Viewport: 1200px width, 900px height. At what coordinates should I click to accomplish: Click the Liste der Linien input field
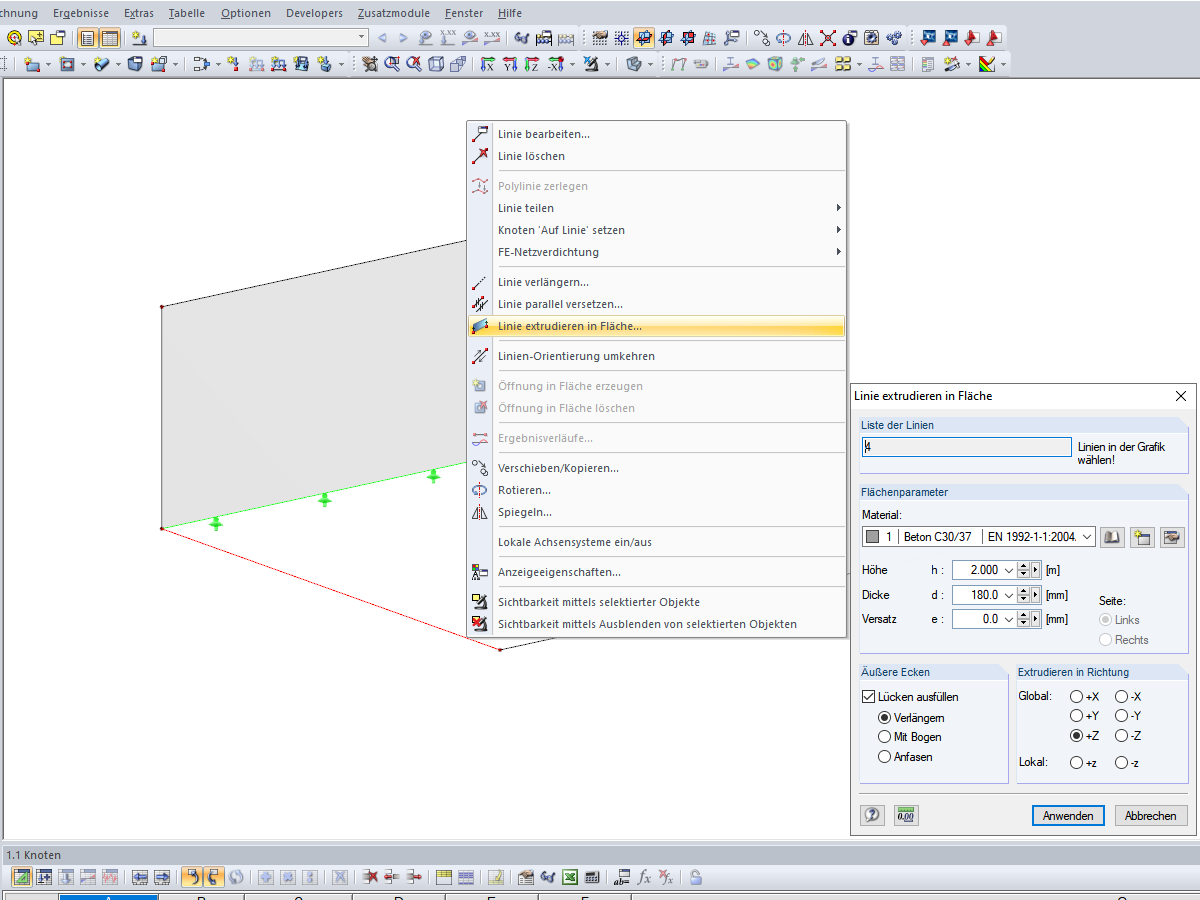(x=966, y=448)
